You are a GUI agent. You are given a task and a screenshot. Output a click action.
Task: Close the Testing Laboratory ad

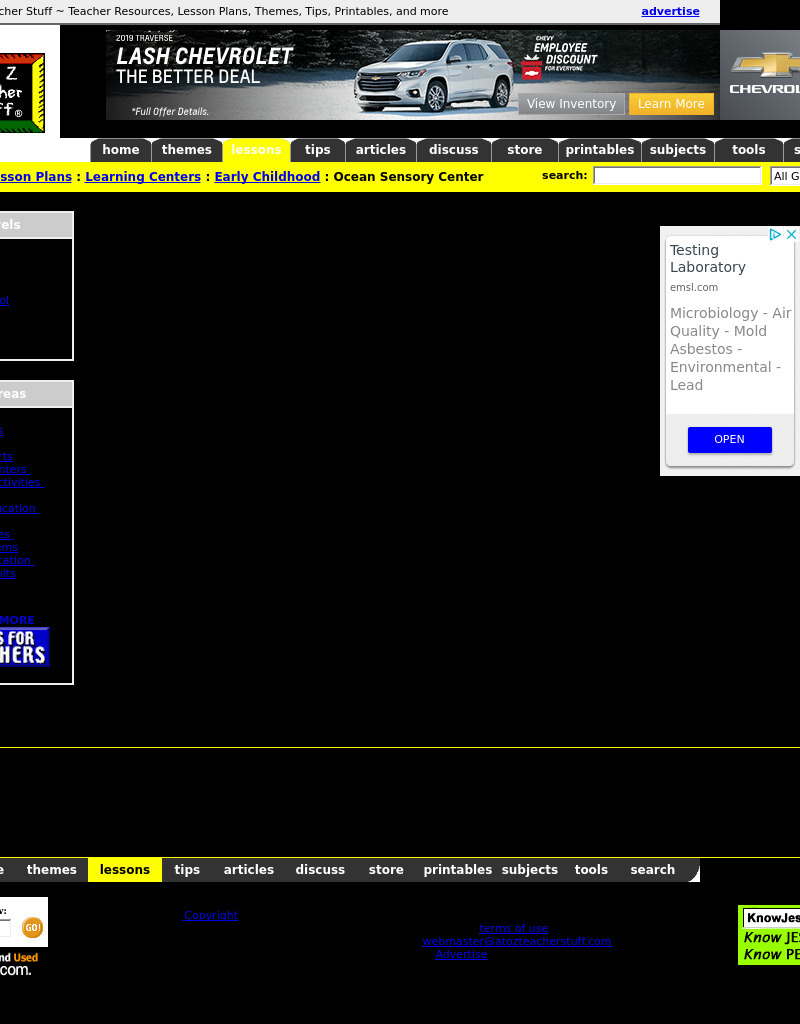[x=792, y=234]
